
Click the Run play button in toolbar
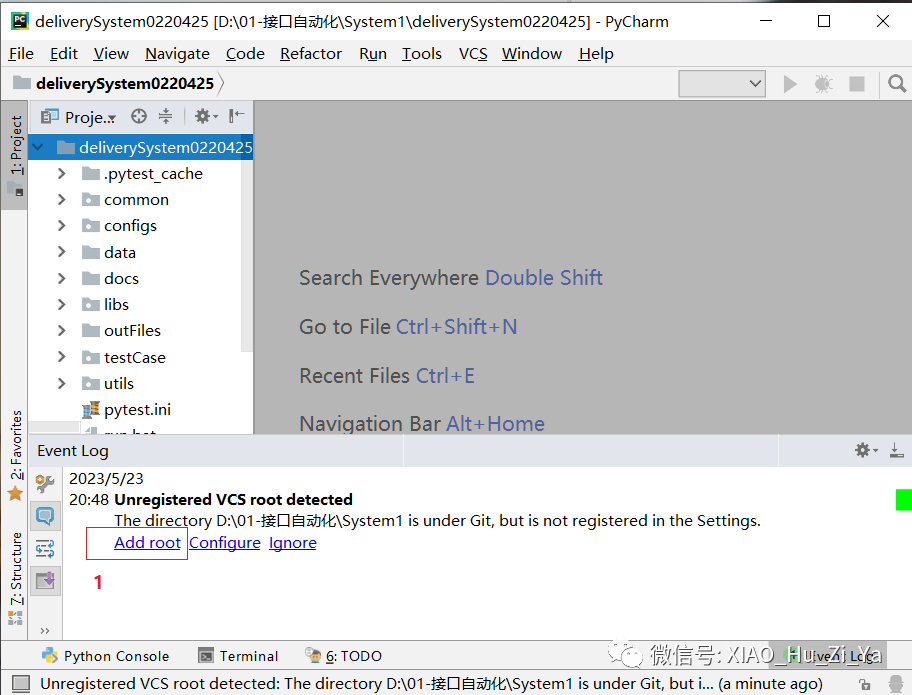(x=790, y=84)
